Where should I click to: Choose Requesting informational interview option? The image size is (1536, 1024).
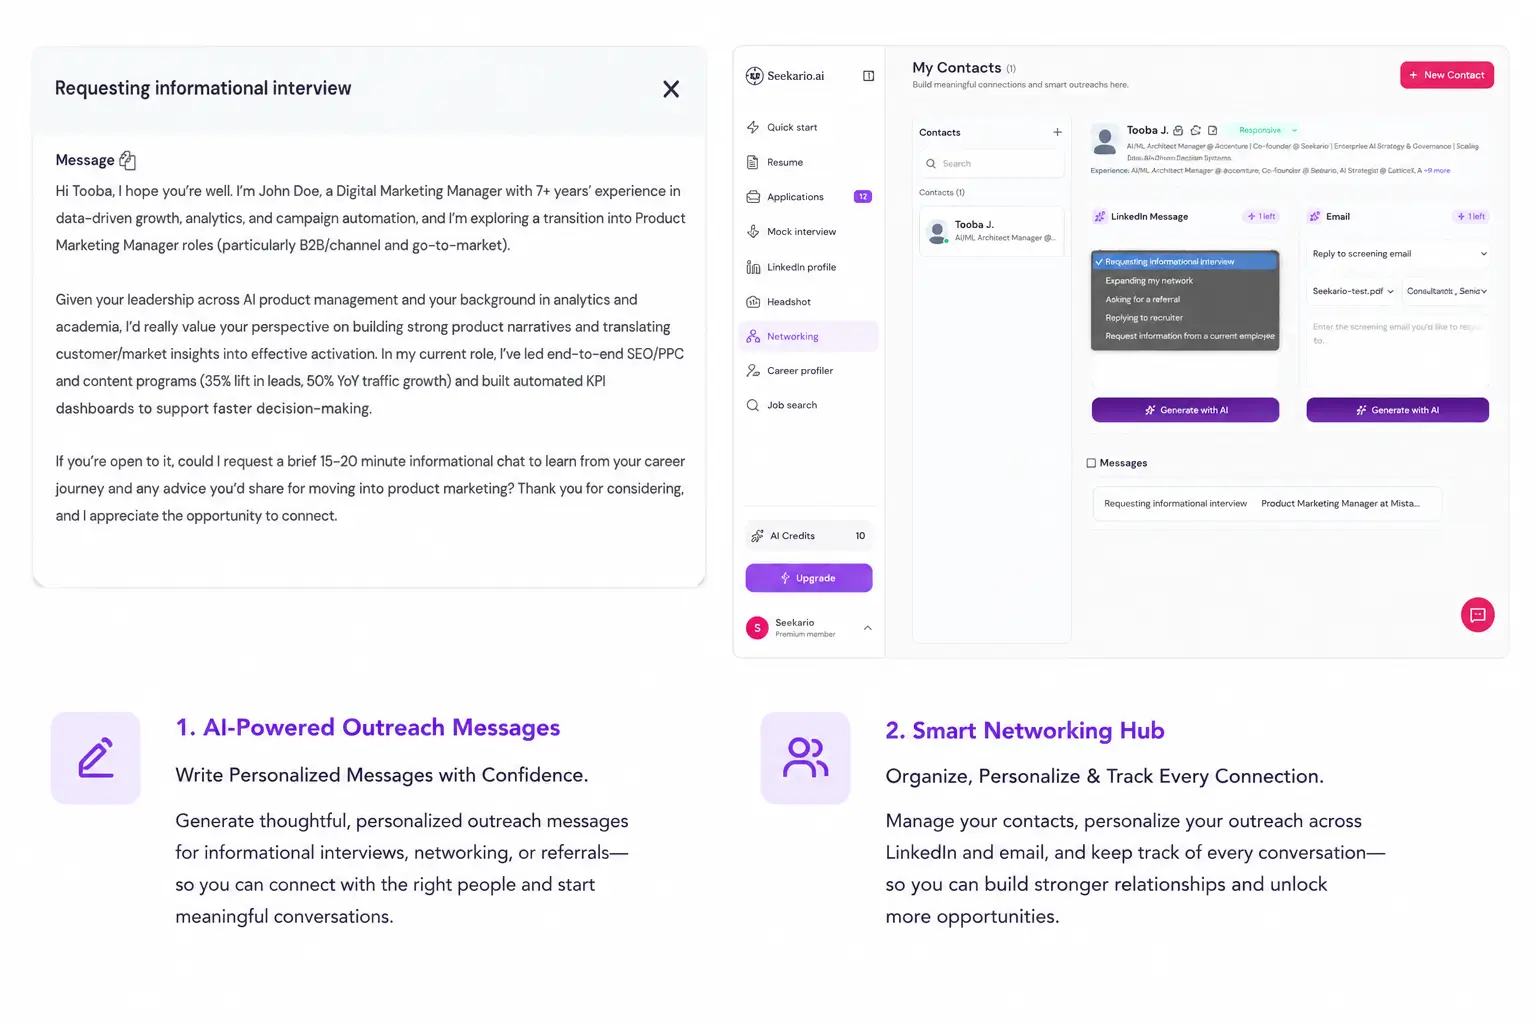tap(1185, 262)
